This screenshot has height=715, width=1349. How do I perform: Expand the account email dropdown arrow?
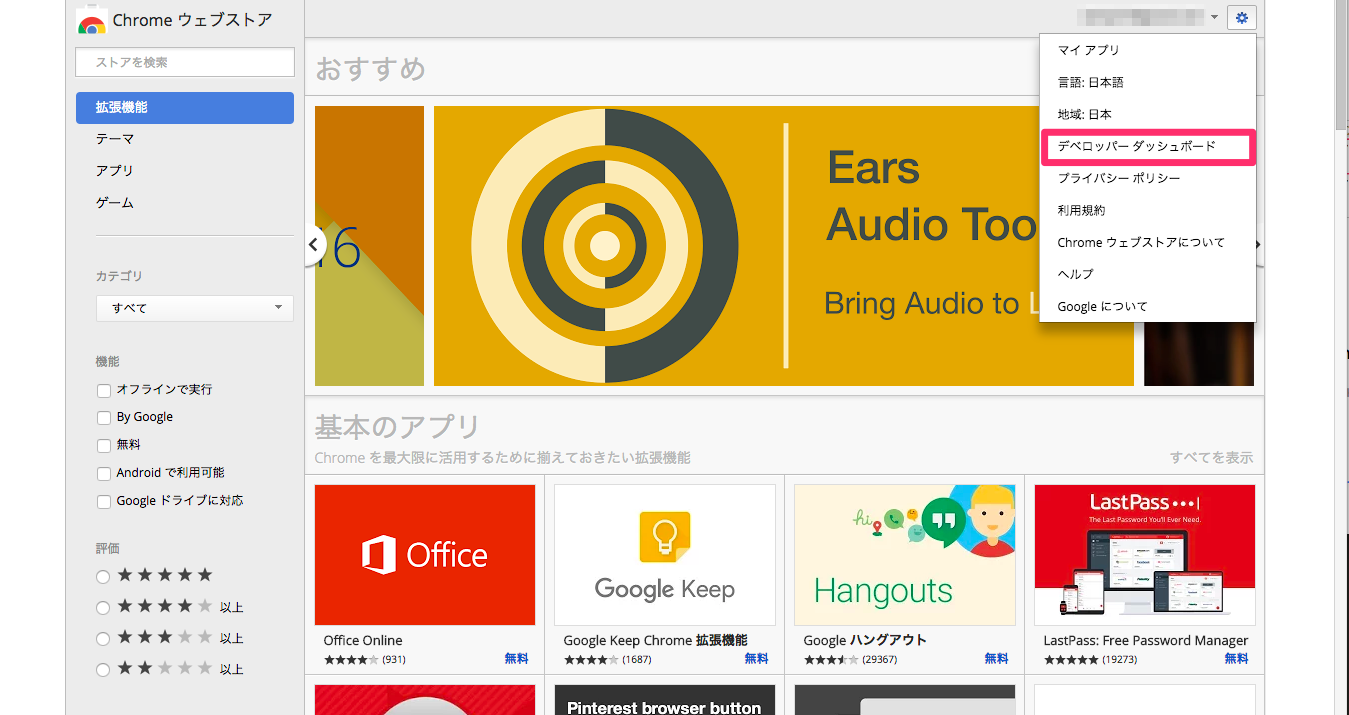[x=1214, y=17]
